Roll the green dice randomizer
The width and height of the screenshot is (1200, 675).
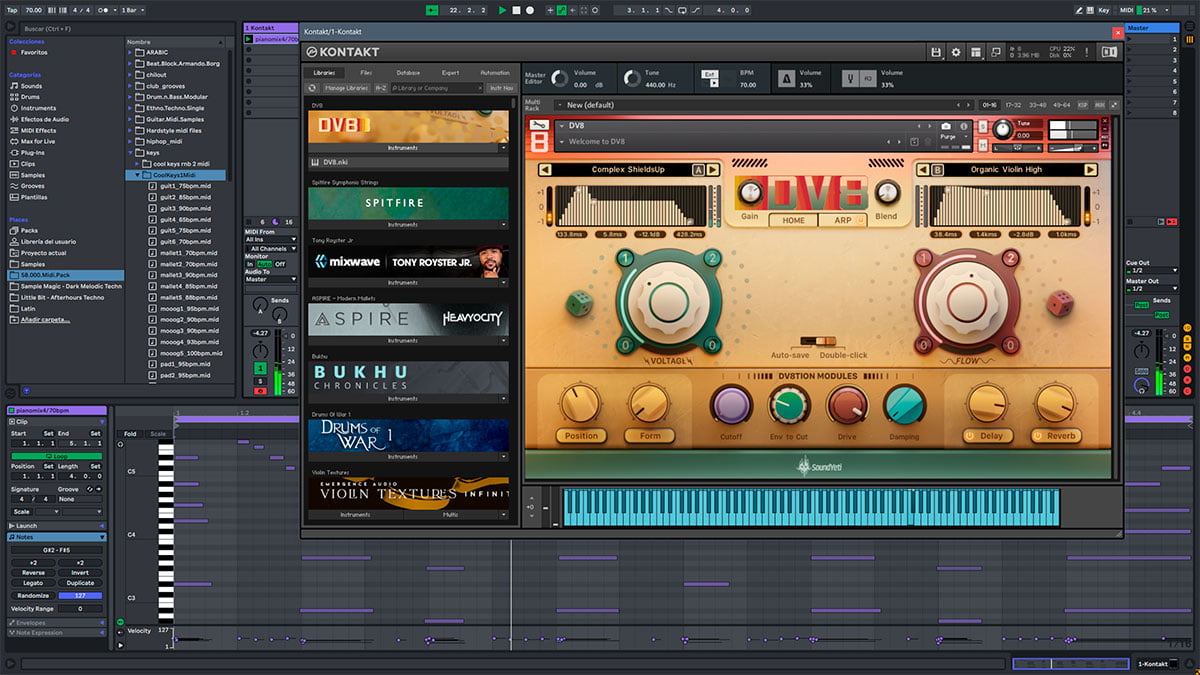pyautogui.click(x=580, y=303)
